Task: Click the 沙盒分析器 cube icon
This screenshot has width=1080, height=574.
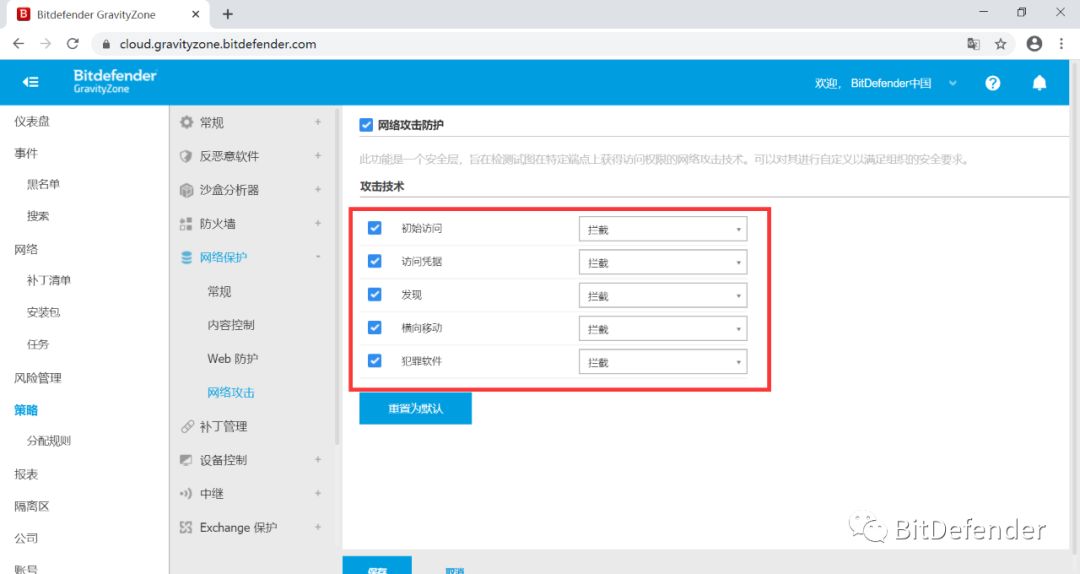Action: 186,189
